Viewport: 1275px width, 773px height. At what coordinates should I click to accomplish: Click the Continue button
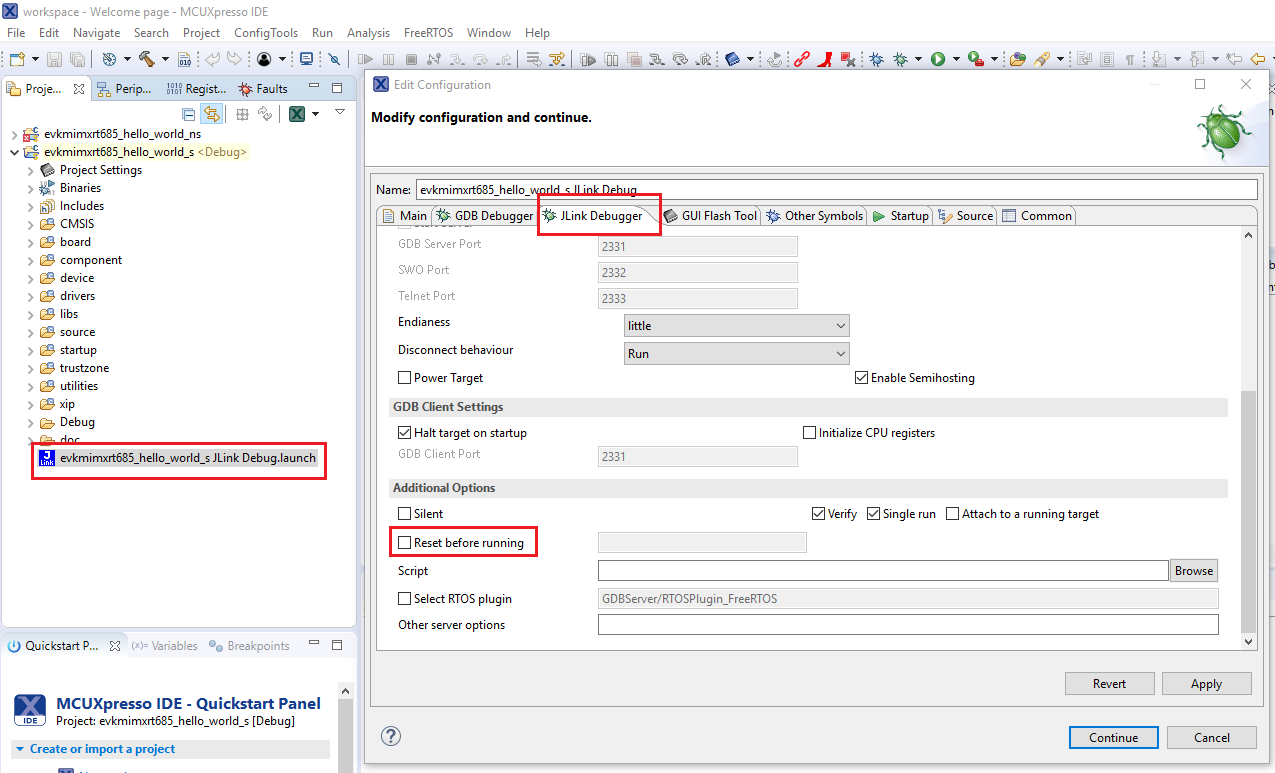1114,737
